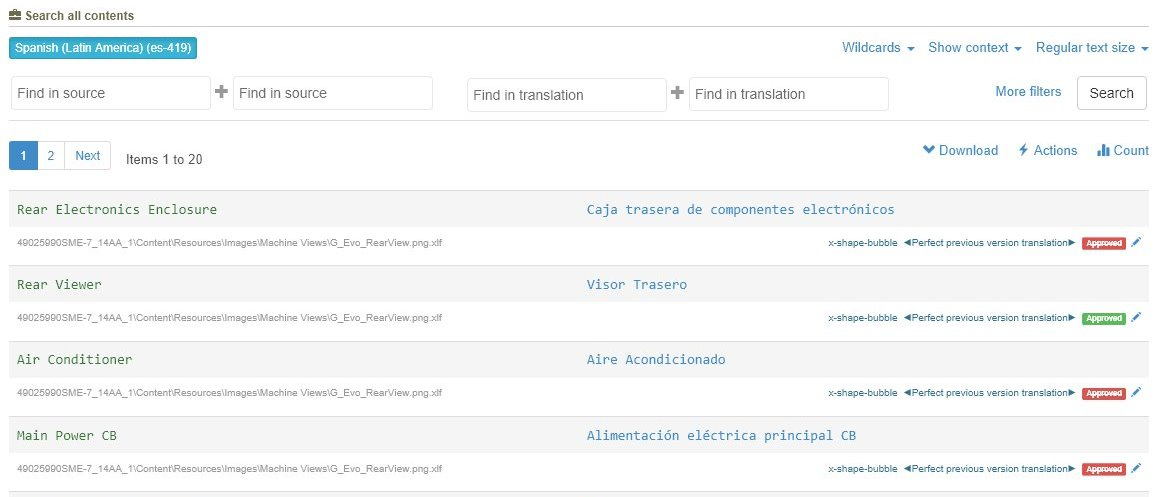Click pencil edit icon for Main Power CB
The width and height of the screenshot is (1160, 497).
click(x=1136, y=468)
